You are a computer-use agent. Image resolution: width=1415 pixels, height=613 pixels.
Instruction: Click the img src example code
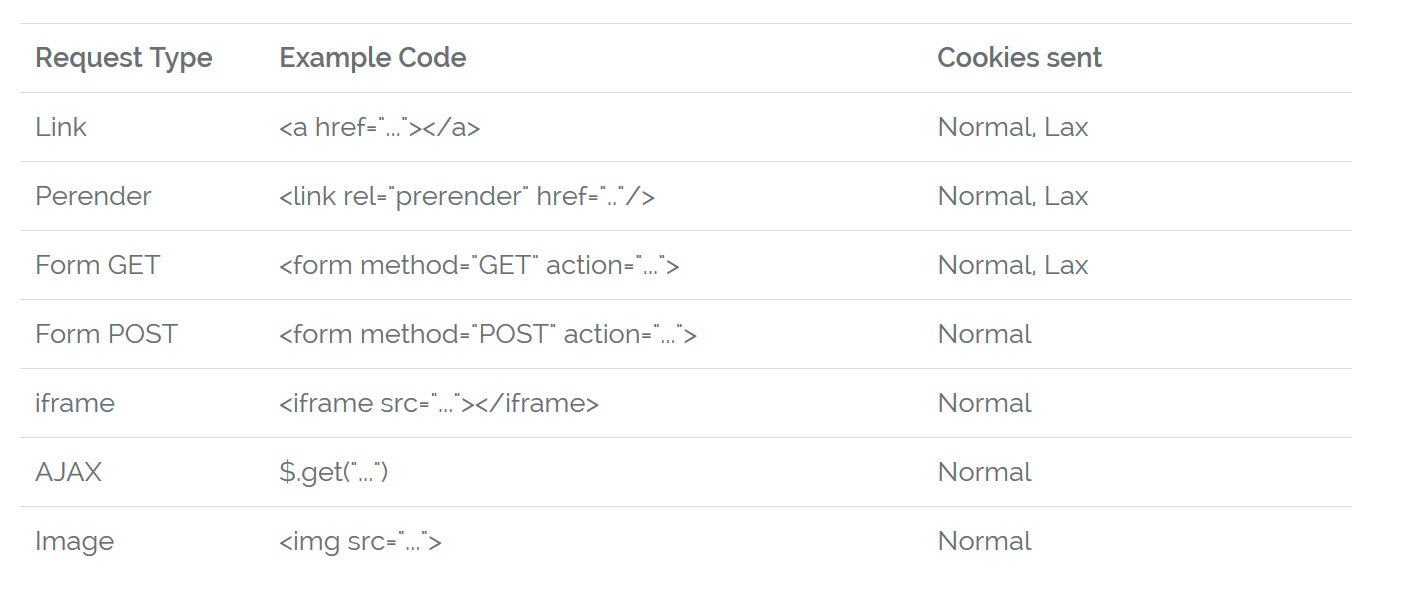tap(361, 541)
